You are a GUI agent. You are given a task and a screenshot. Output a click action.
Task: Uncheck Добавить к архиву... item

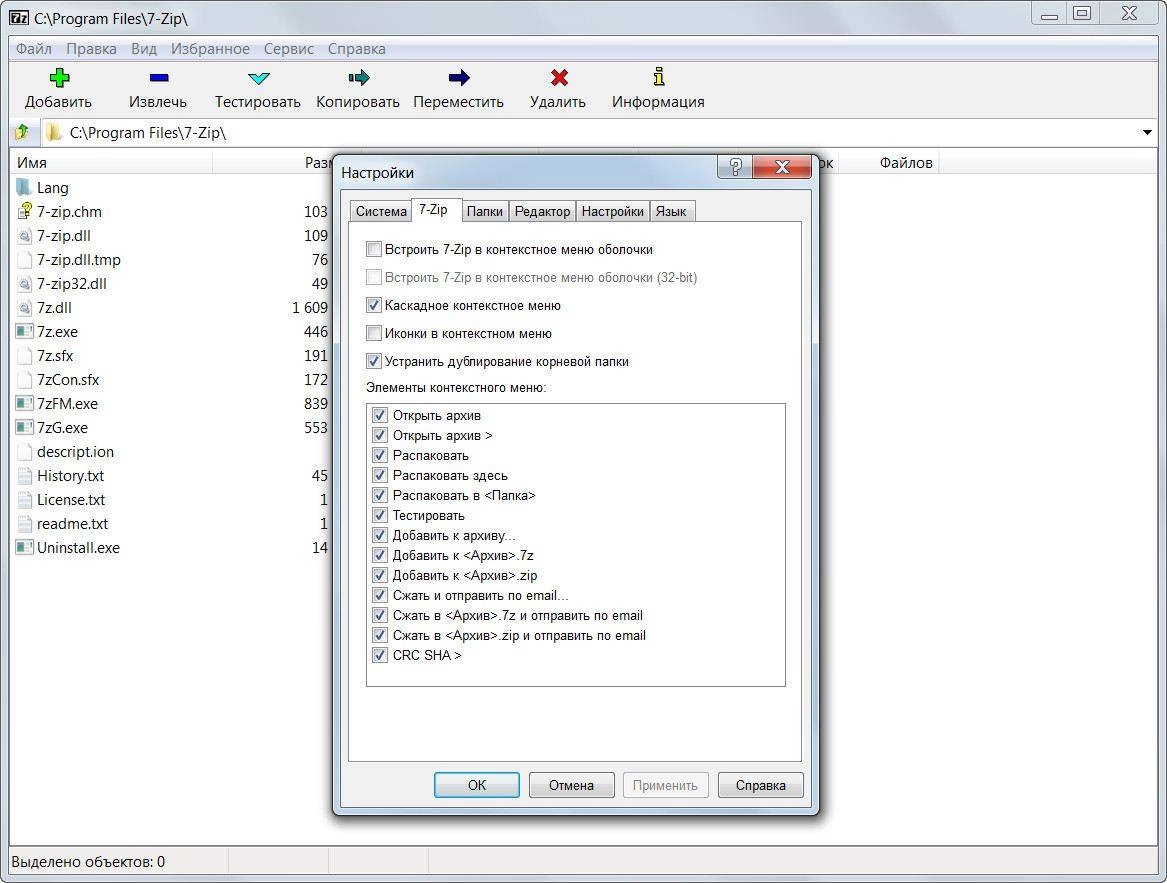[x=380, y=535]
